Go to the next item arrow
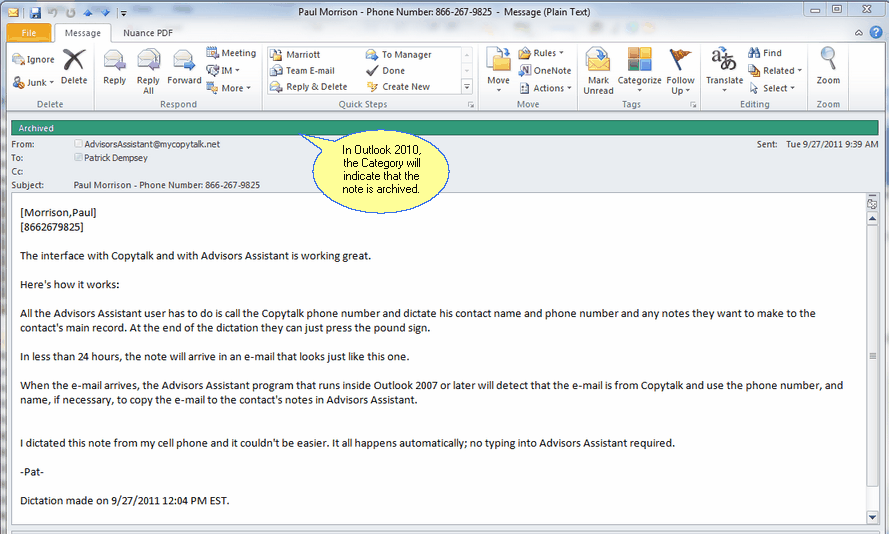889x534 pixels. click(105, 12)
